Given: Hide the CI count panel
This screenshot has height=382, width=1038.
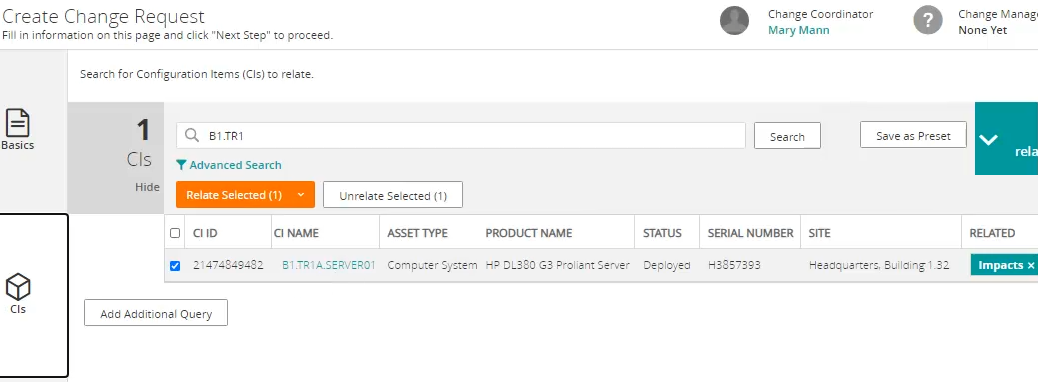Looking at the screenshot, I should [147, 187].
